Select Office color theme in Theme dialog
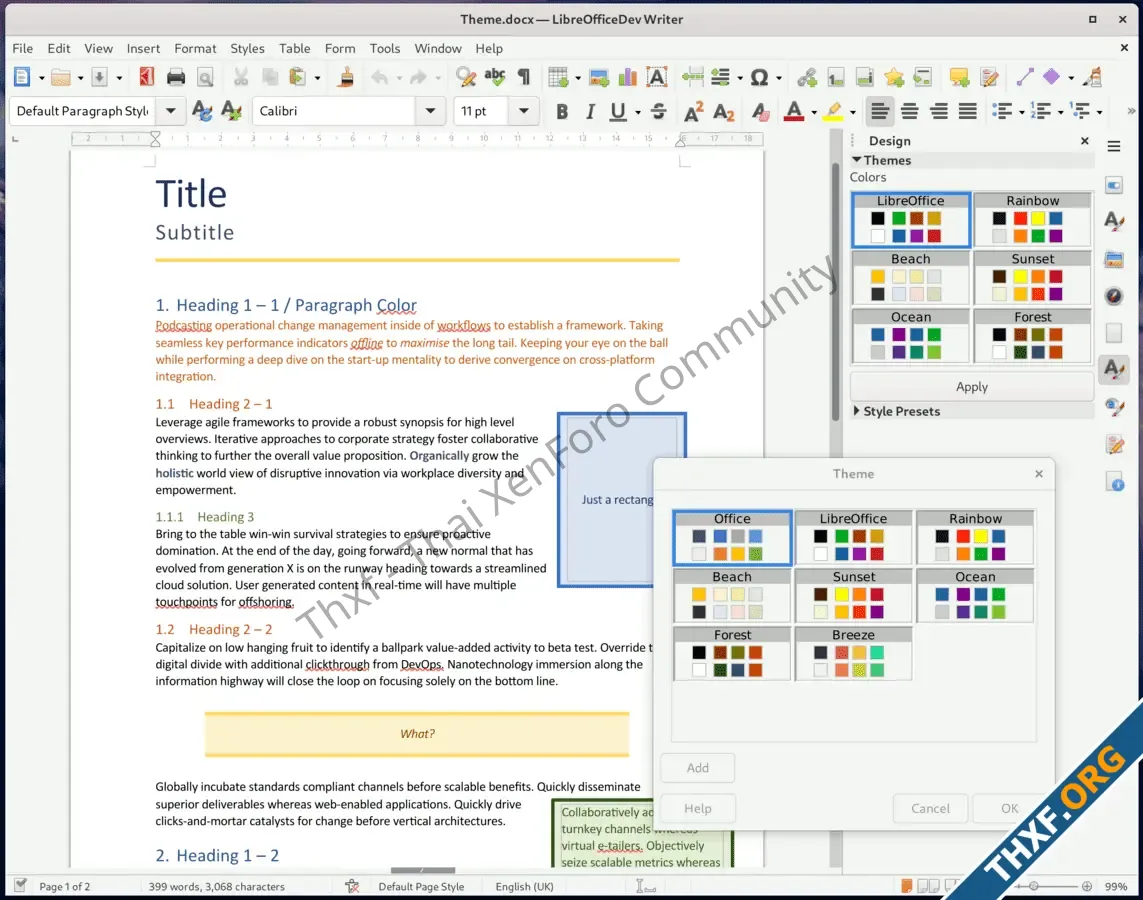 coord(732,538)
